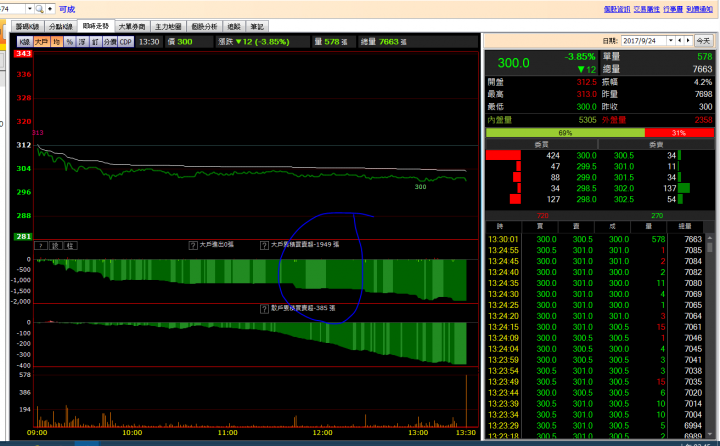
Task: Click the tick list scrollbar up arrow
Action: [709, 238]
